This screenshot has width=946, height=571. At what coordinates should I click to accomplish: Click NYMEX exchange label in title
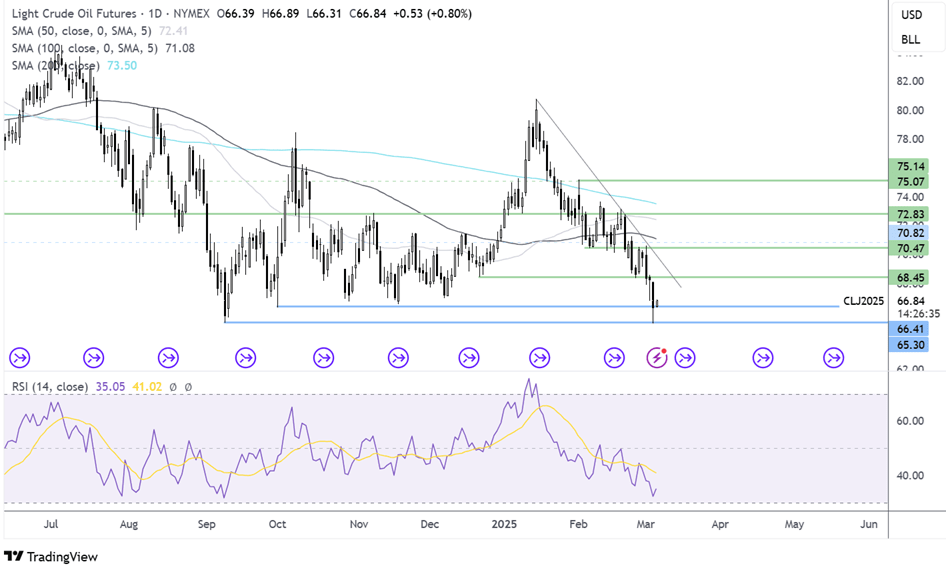pyautogui.click(x=191, y=13)
